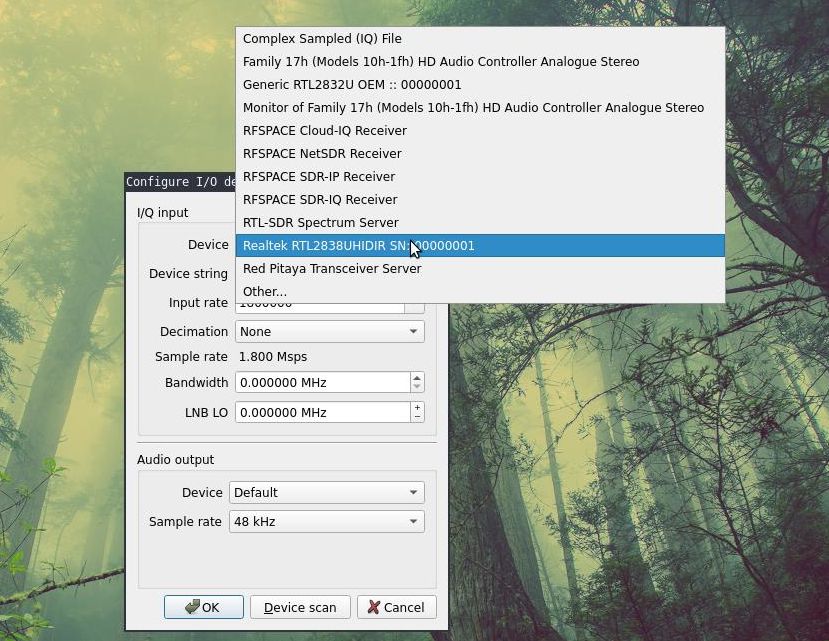Select the Other... device option
This screenshot has width=829, height=641.
480,291
